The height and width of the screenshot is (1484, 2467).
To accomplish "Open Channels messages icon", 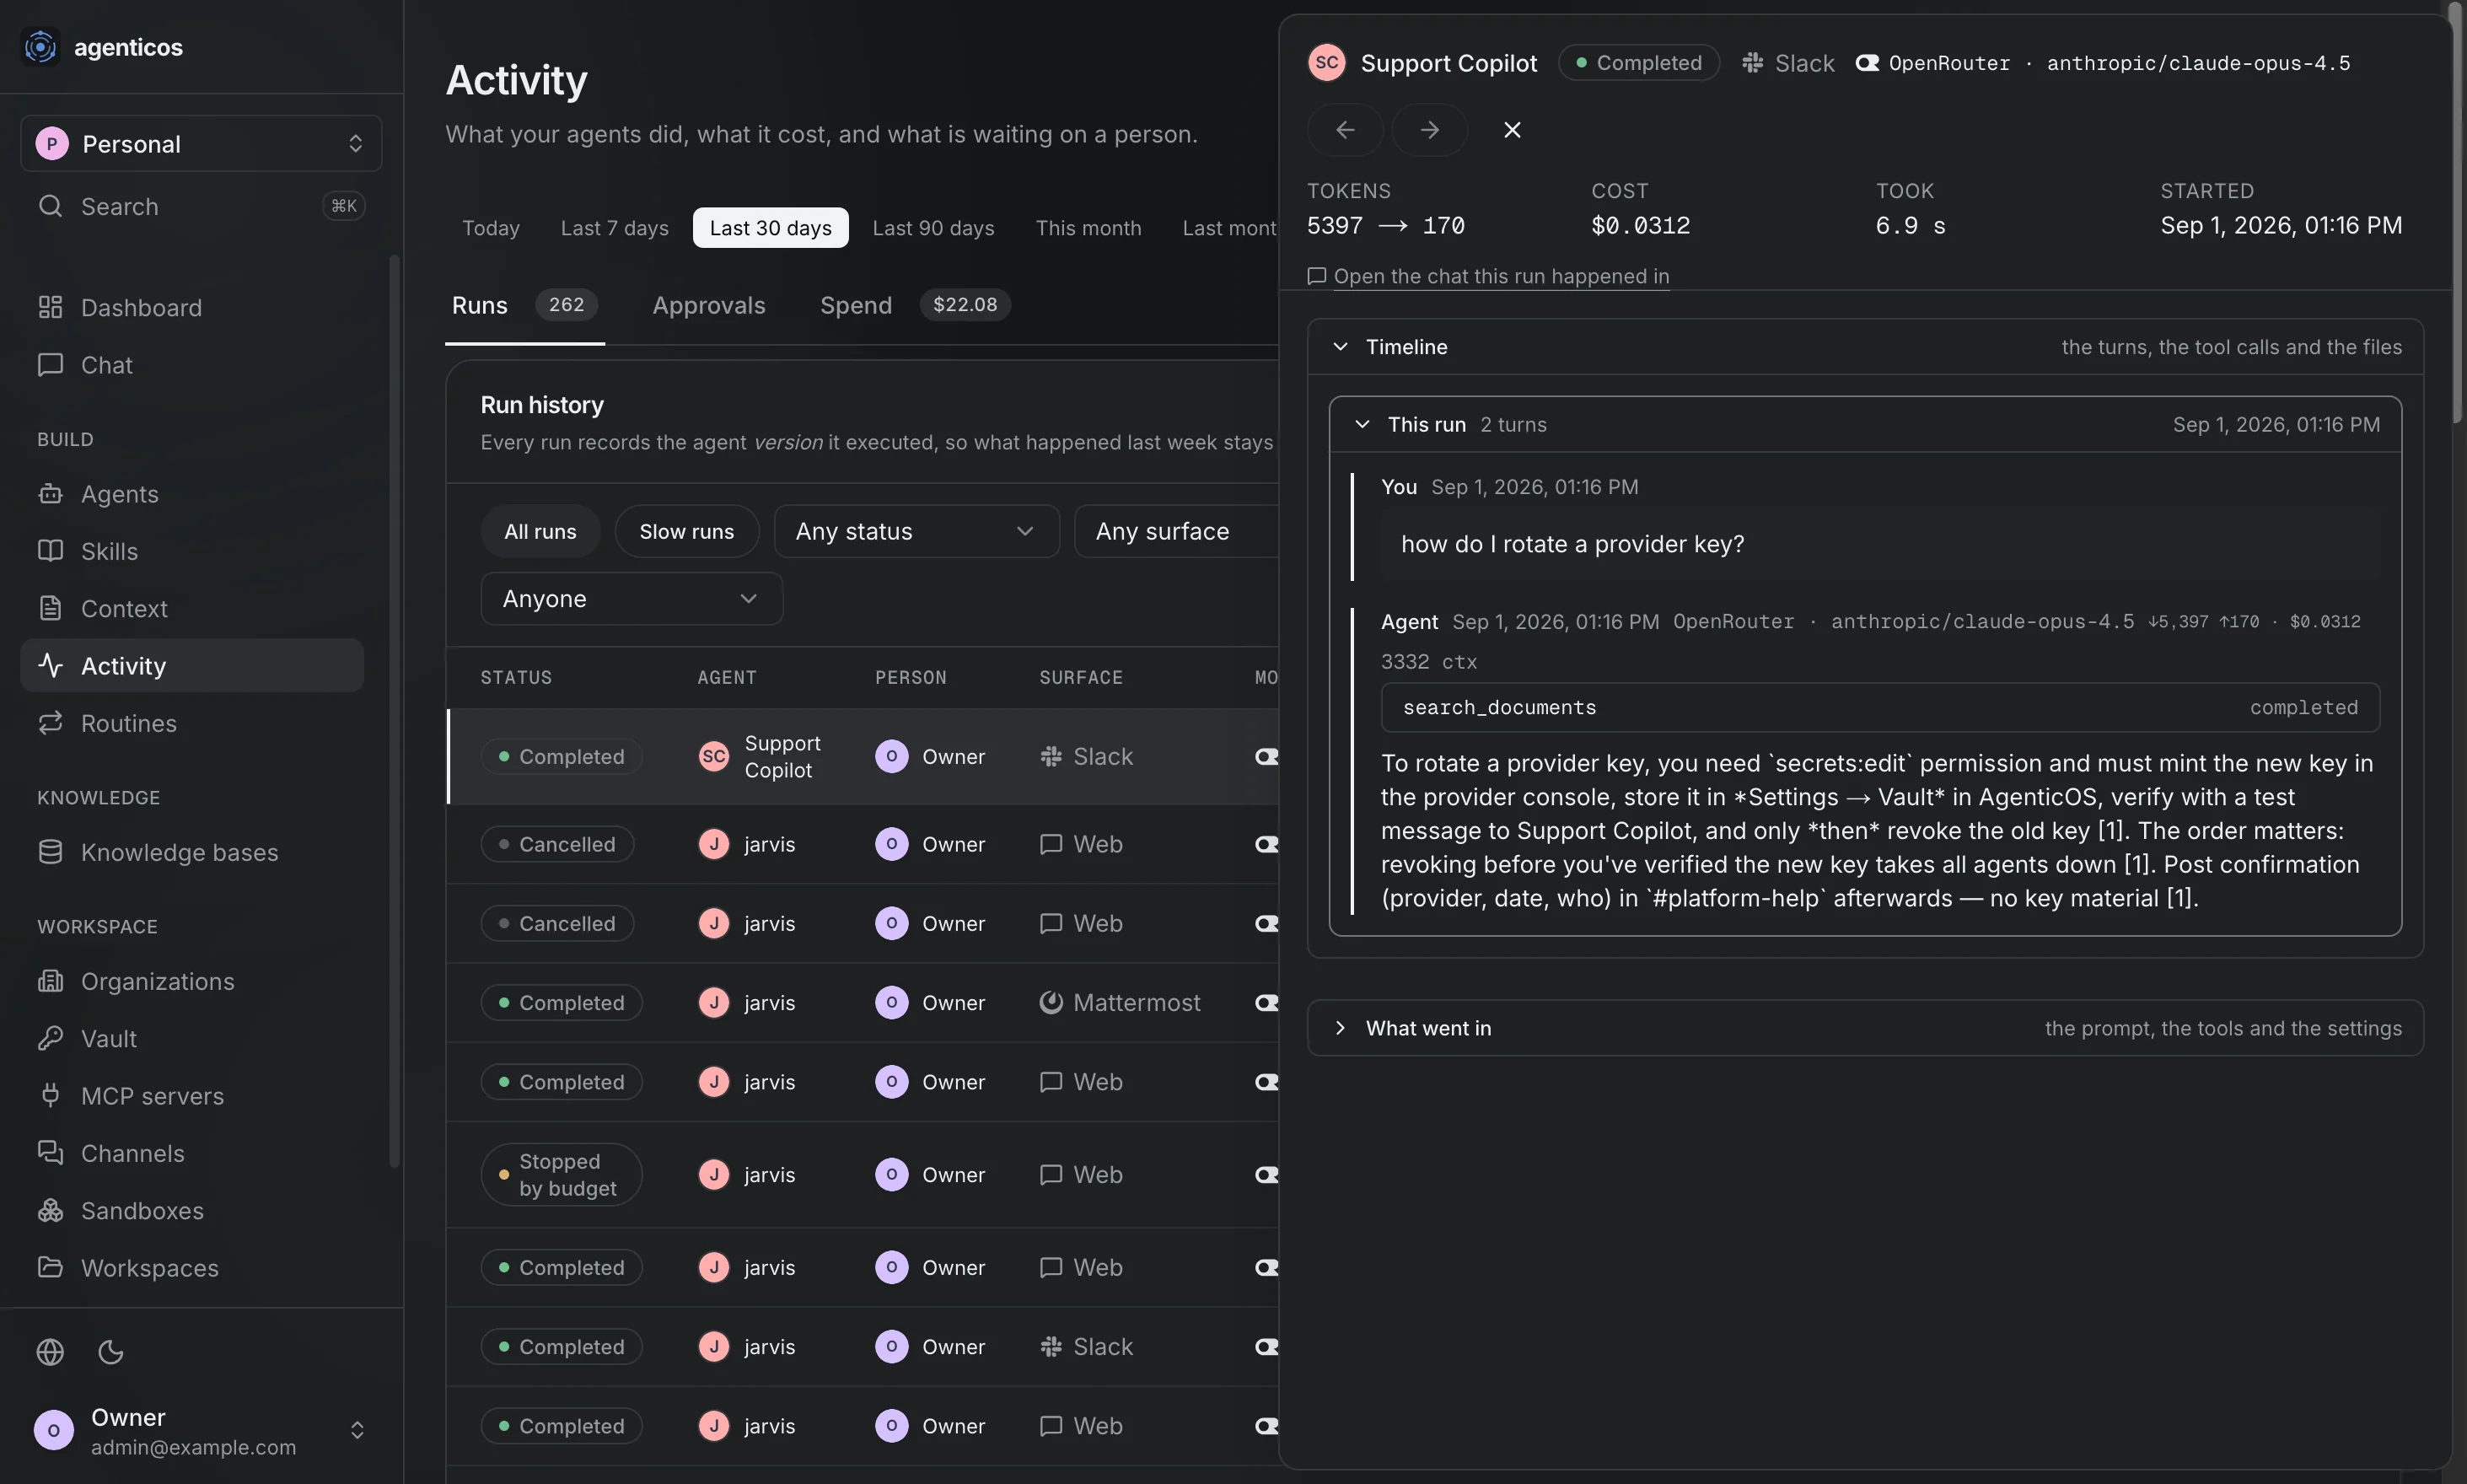I will click(x=50, y=1153).
